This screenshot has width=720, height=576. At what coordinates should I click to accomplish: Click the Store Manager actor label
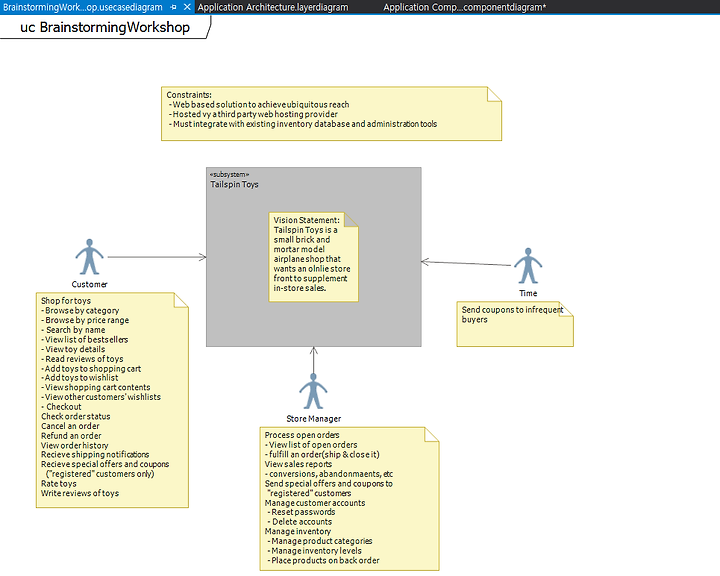(x=314, y=419)
